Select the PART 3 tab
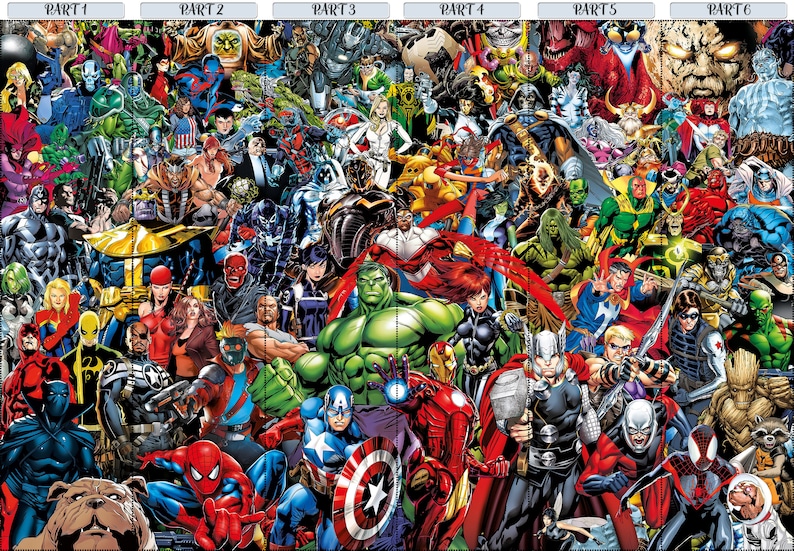This screenshot has height=551, width=794. 331,10
